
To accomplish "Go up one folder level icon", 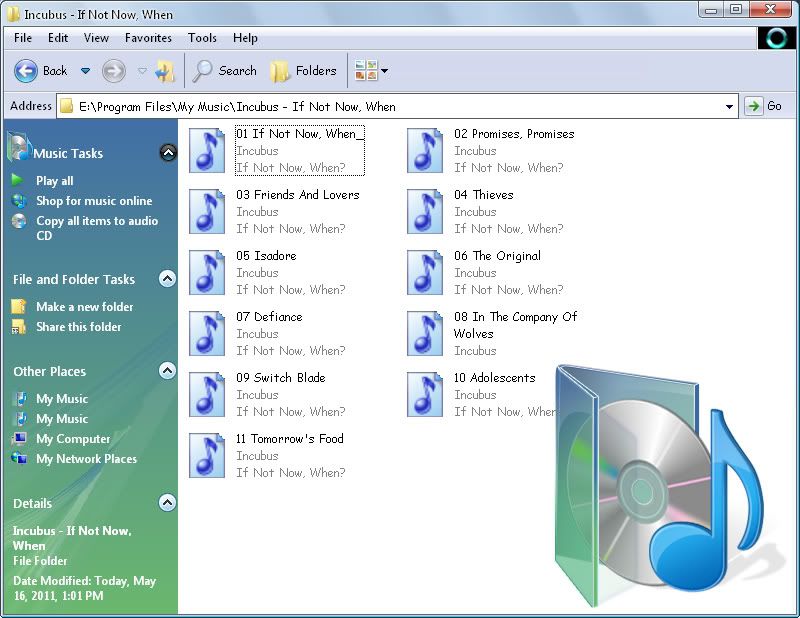I will (165, 71).
